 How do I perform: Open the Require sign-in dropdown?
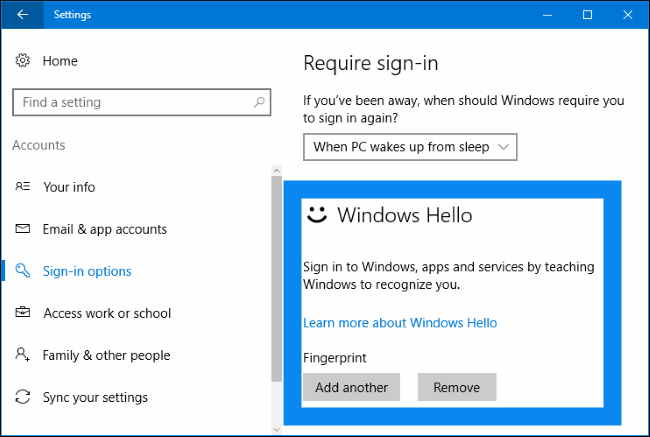coord(411,147)
